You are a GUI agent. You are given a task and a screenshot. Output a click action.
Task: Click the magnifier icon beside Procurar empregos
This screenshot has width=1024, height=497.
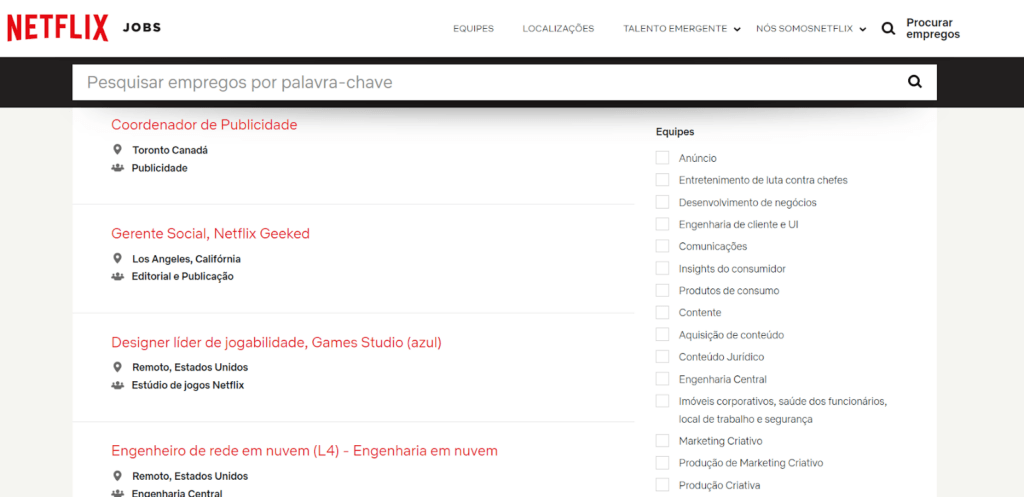[x=888, y=29]
